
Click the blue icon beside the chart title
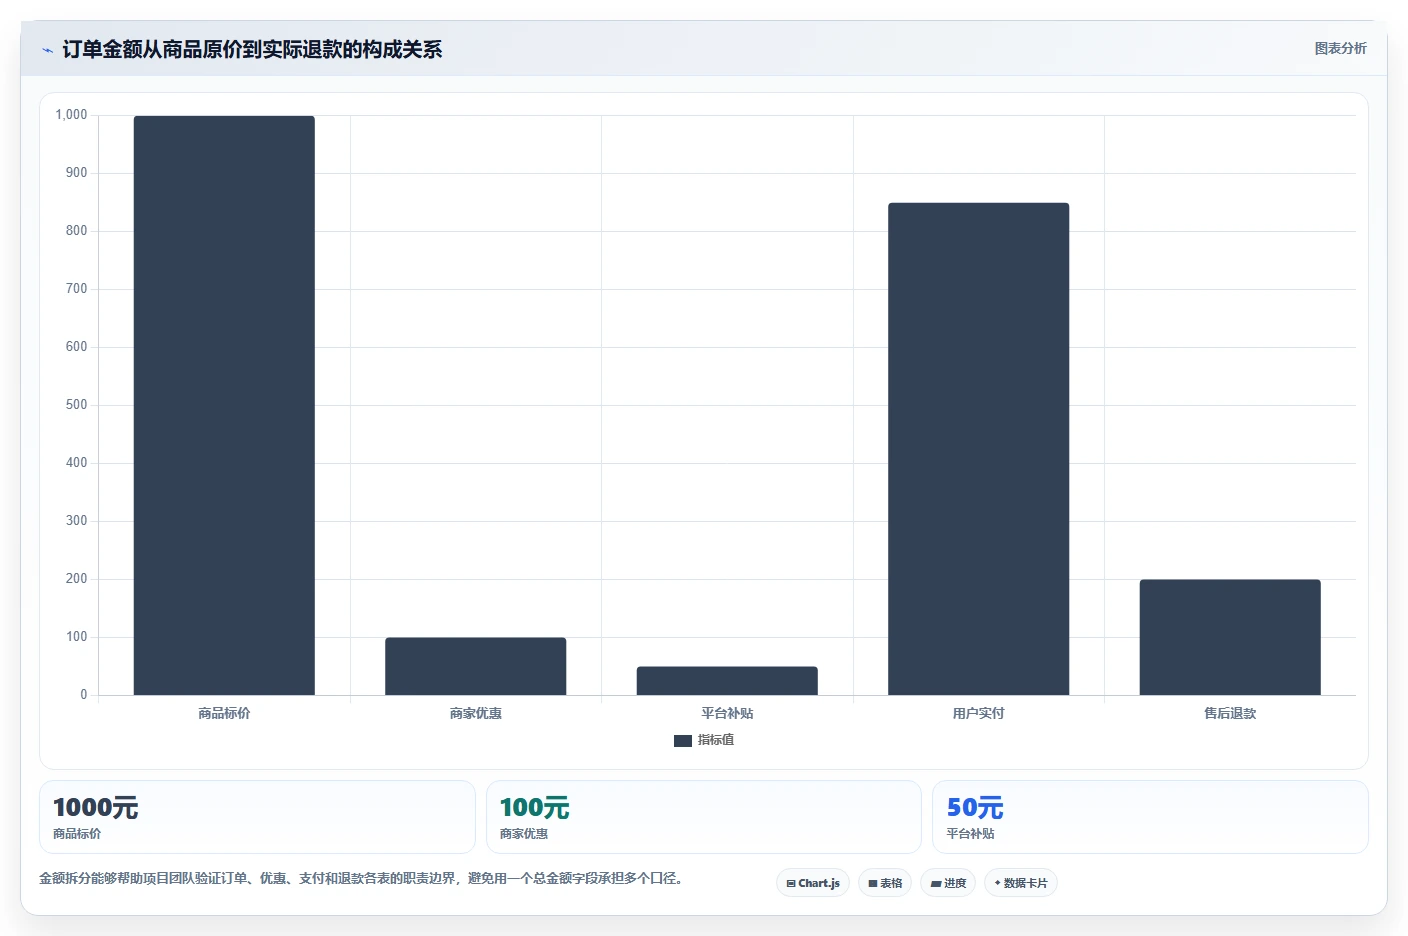pos(47,50)
